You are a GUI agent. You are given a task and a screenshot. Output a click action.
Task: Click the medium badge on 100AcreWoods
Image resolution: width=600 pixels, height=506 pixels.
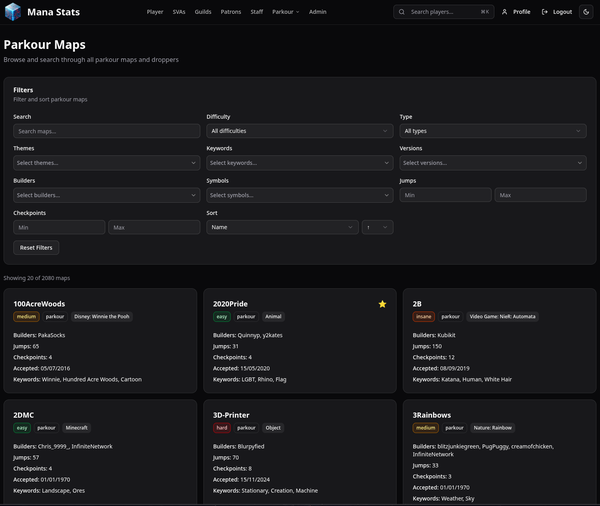(26, 317)
